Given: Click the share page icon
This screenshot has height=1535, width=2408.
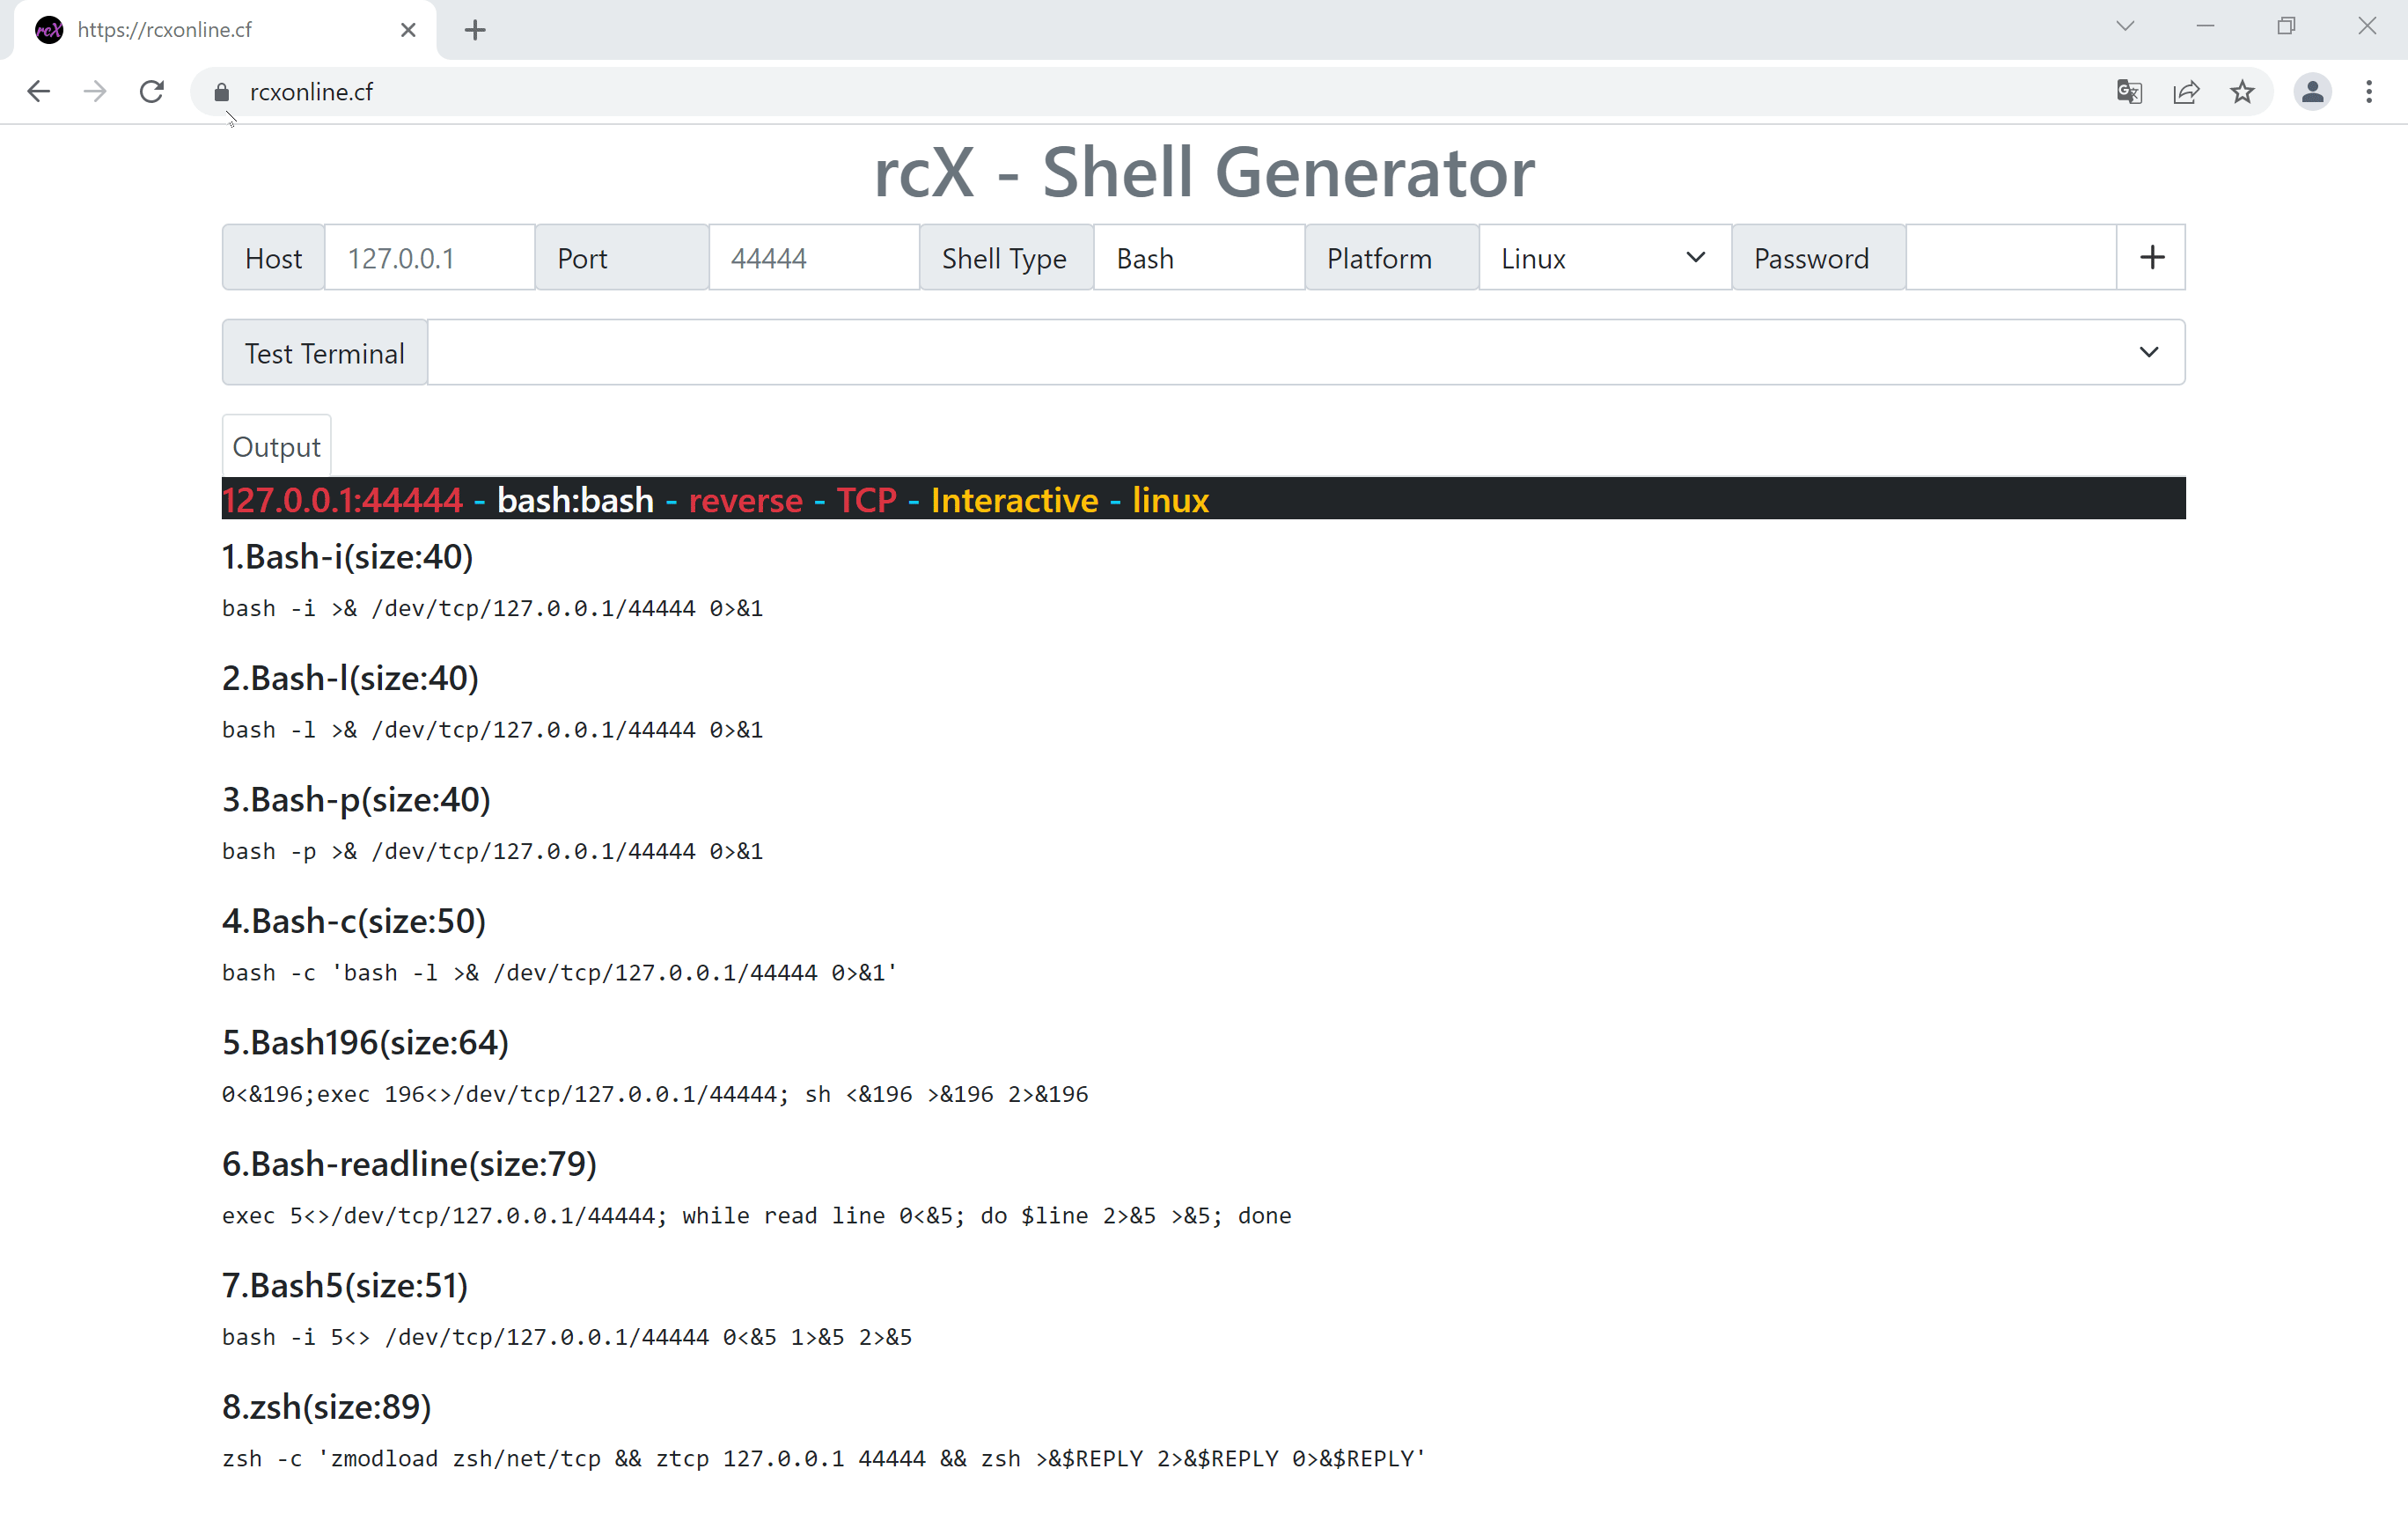Looking at the screenshot, I should point(2186,92).
